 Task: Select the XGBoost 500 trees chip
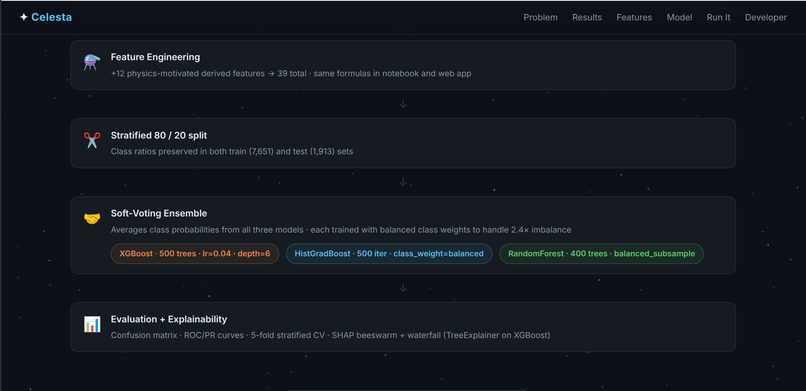pos(195,254)
